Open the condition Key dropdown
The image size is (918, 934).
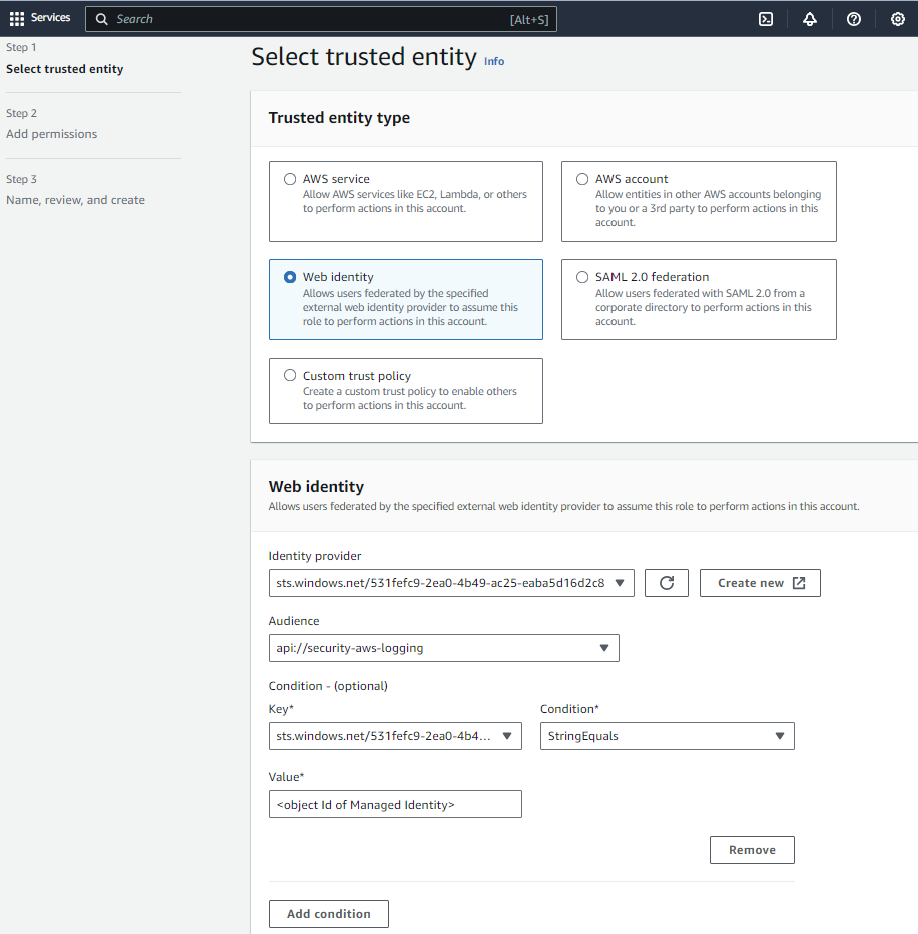(x=395, y=736)
